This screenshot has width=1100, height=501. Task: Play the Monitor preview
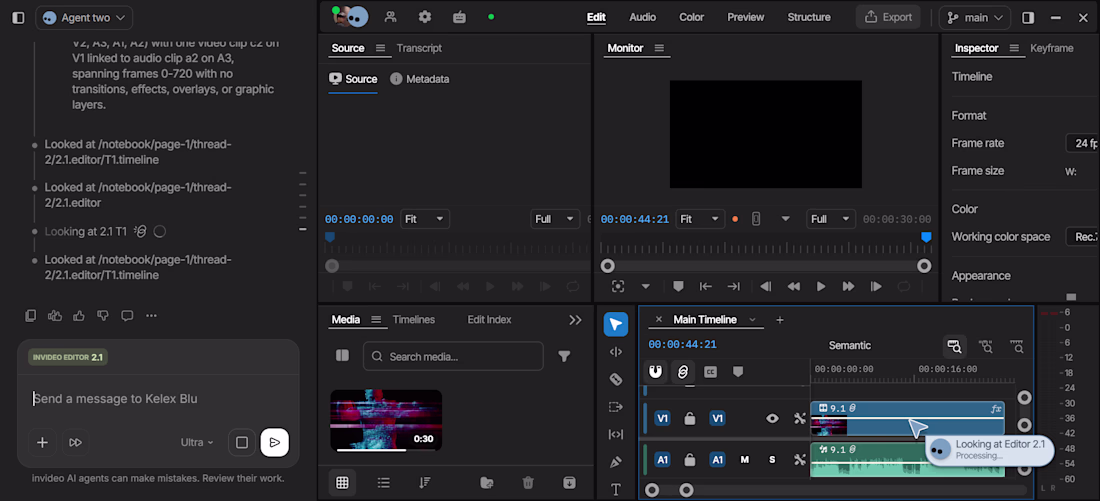tap(821, 286)
